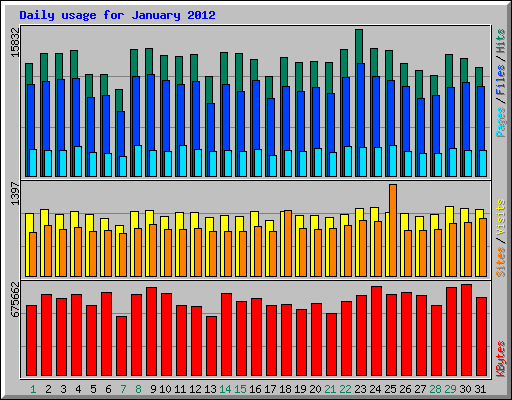
Task: Select day label 1 on the x-axis
Action: [33, 389]
